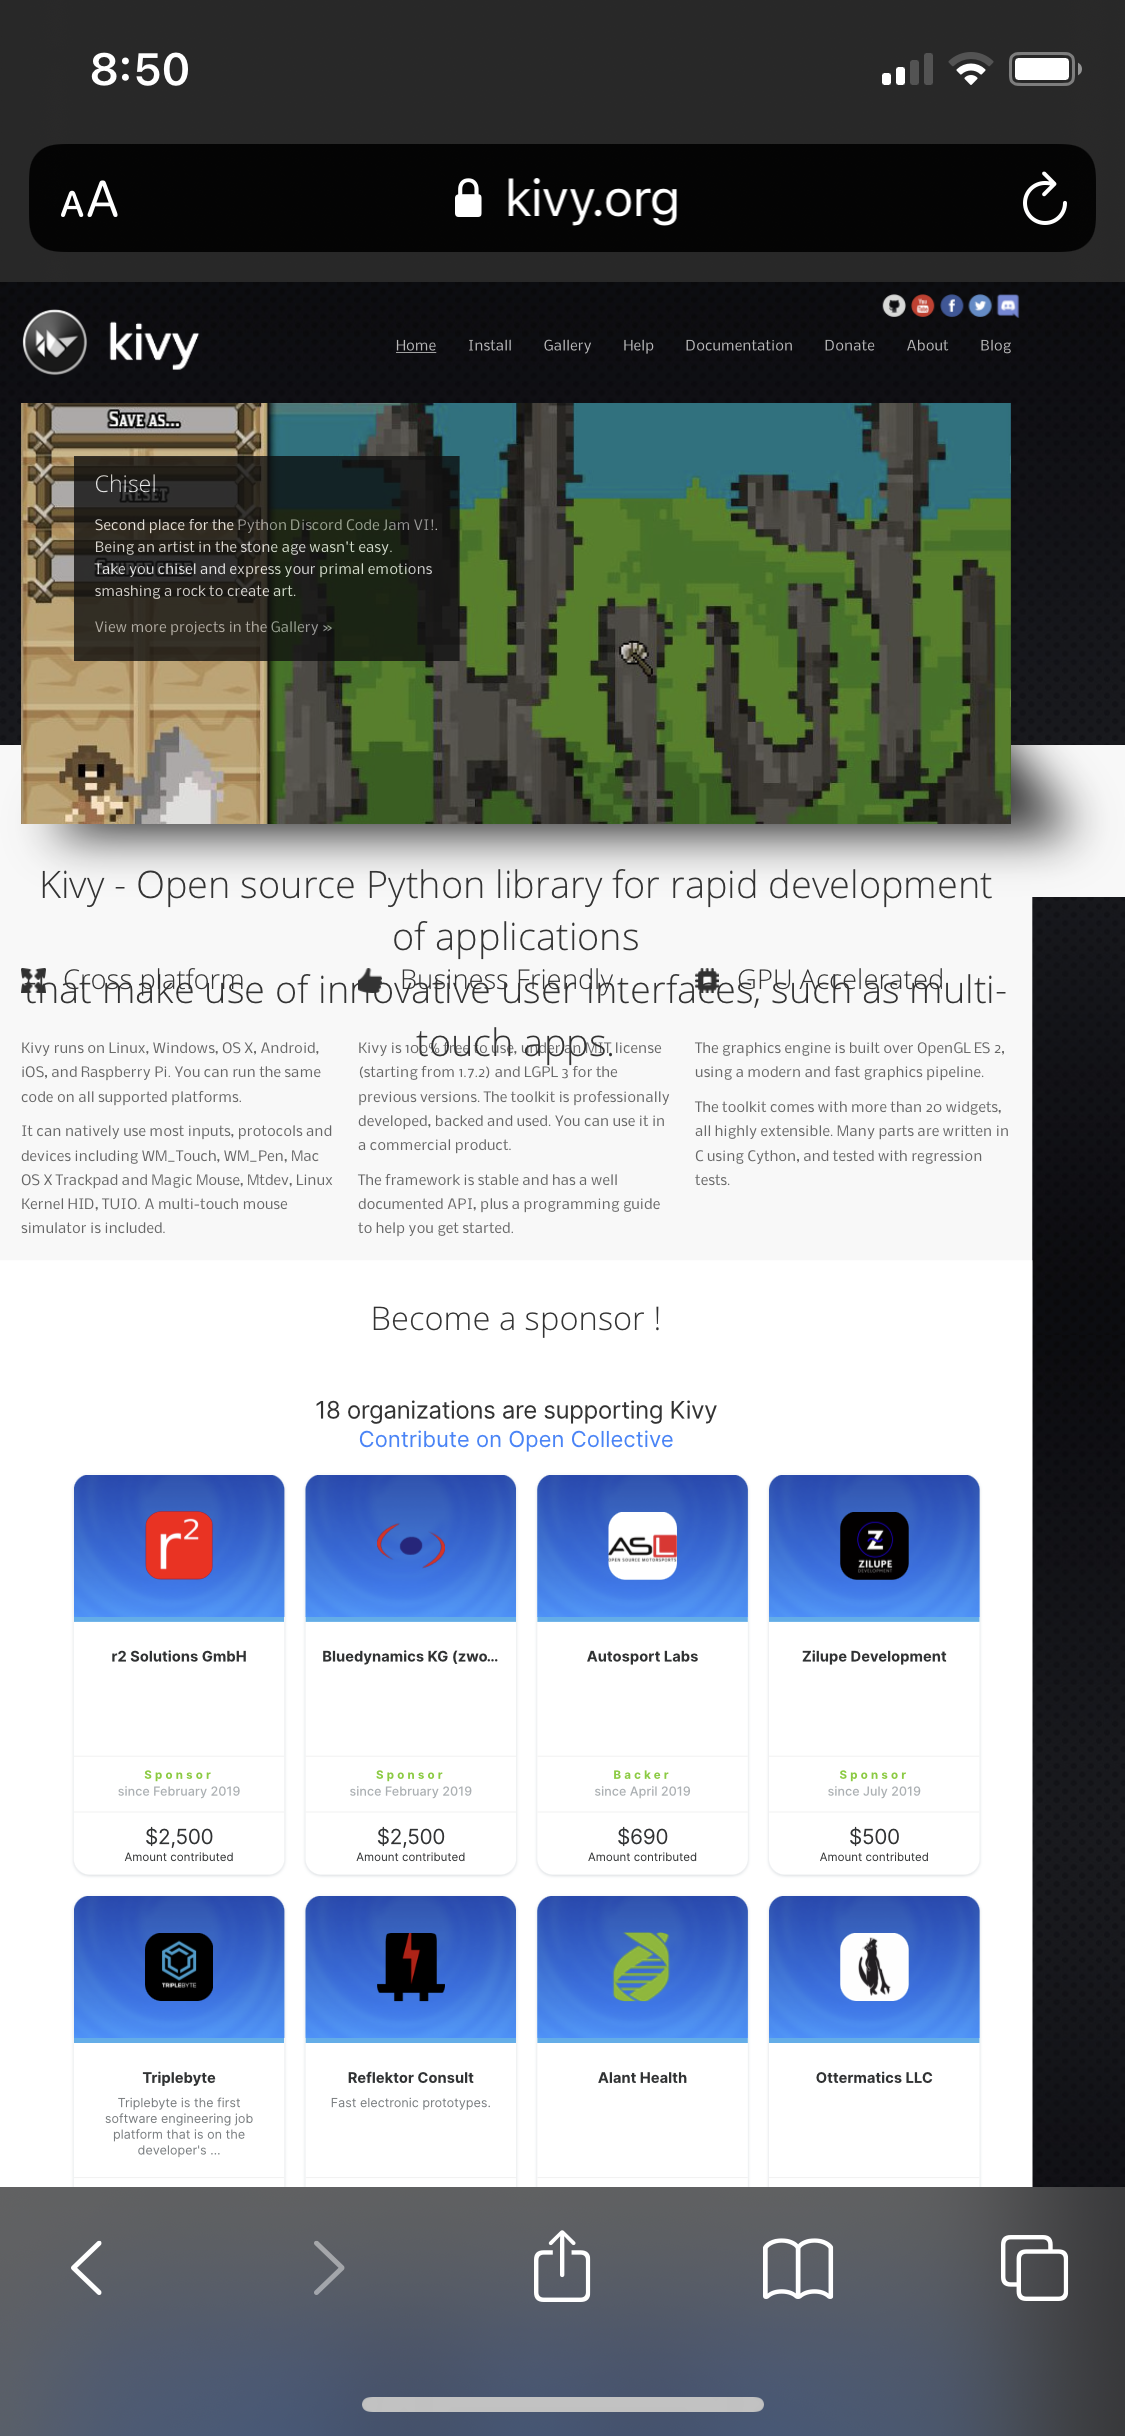1125x2436 pixels.
Task: Click the Kivy round logo icon
Action: pyautogui.click(x=55, y=342)
